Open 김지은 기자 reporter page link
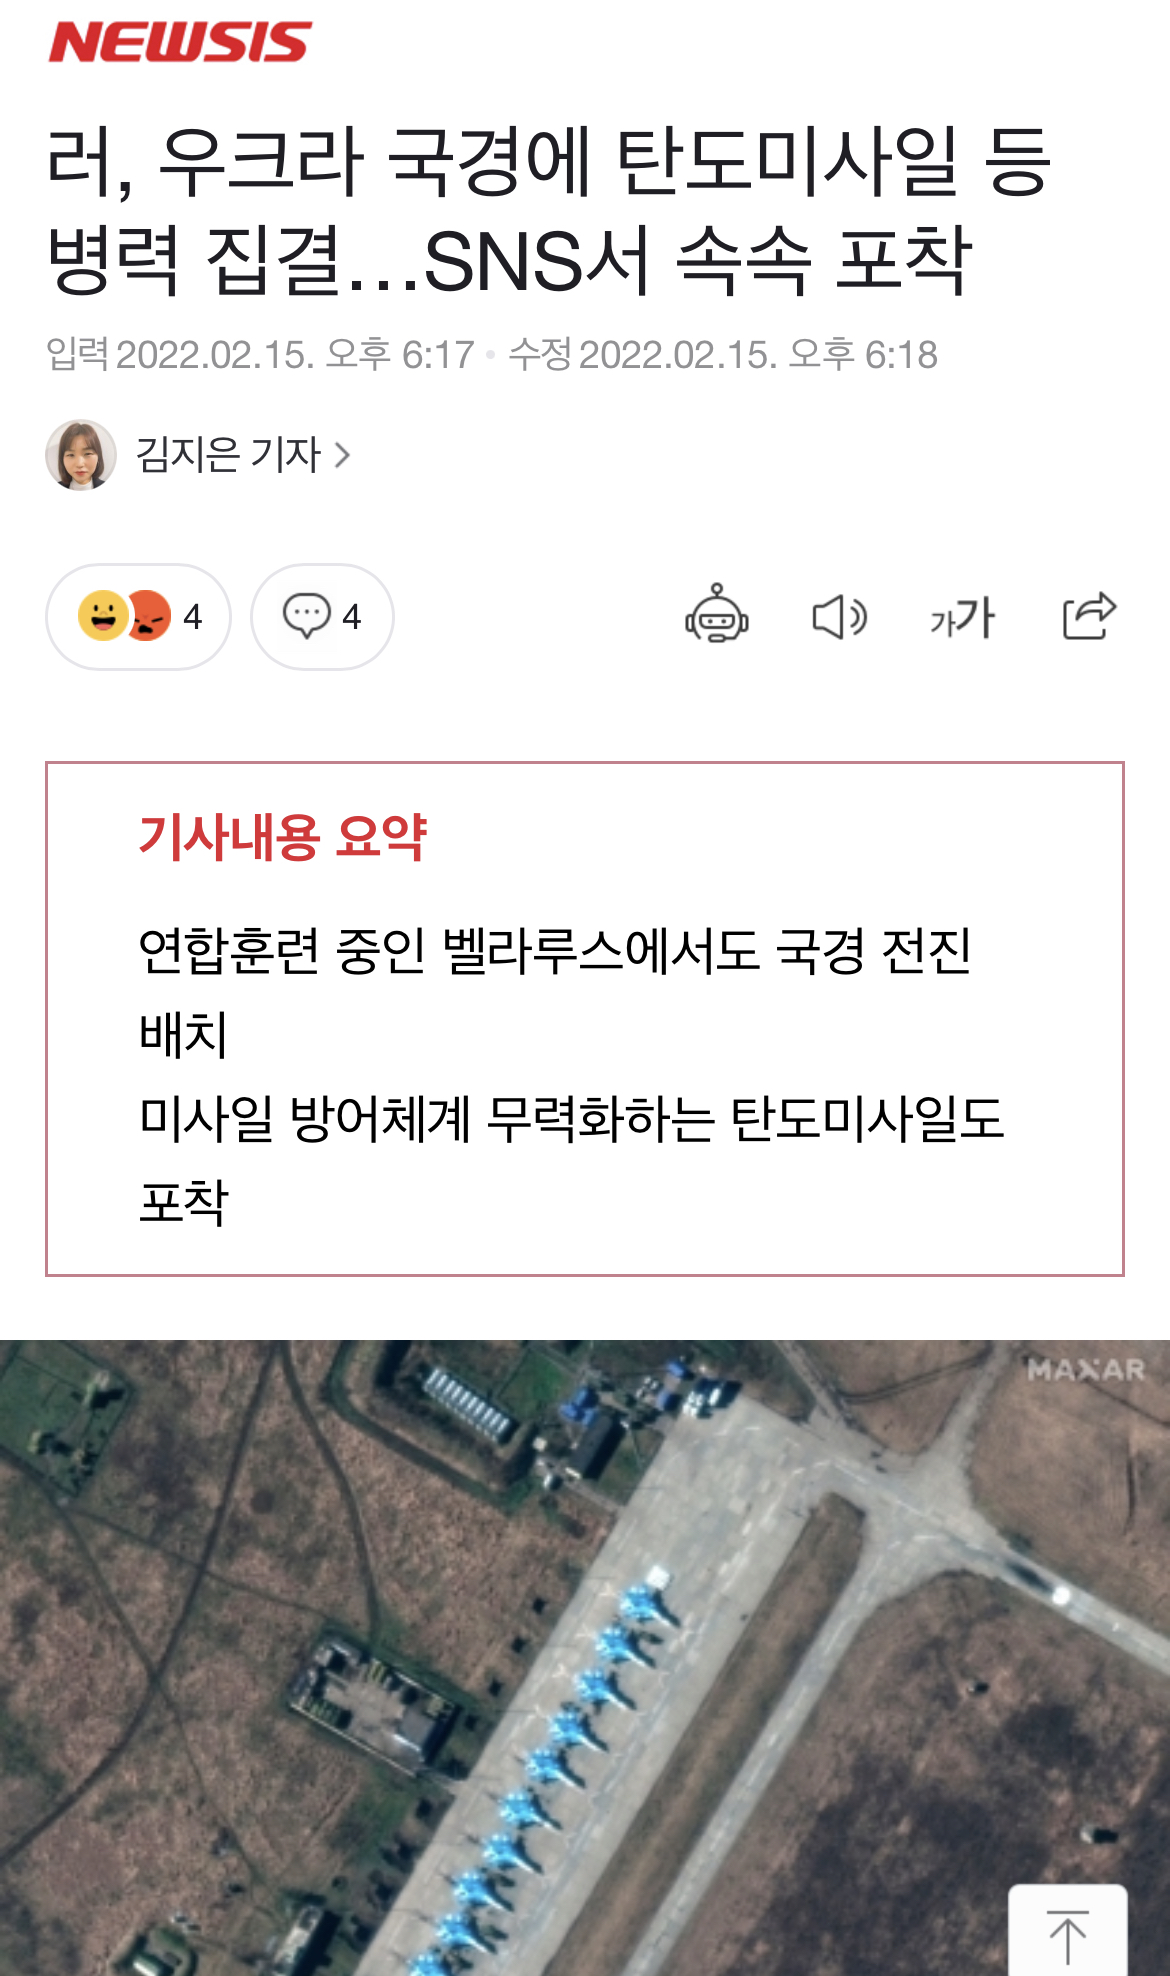The width and height of the screenshot is (1170, 1976). coord(229,455)
